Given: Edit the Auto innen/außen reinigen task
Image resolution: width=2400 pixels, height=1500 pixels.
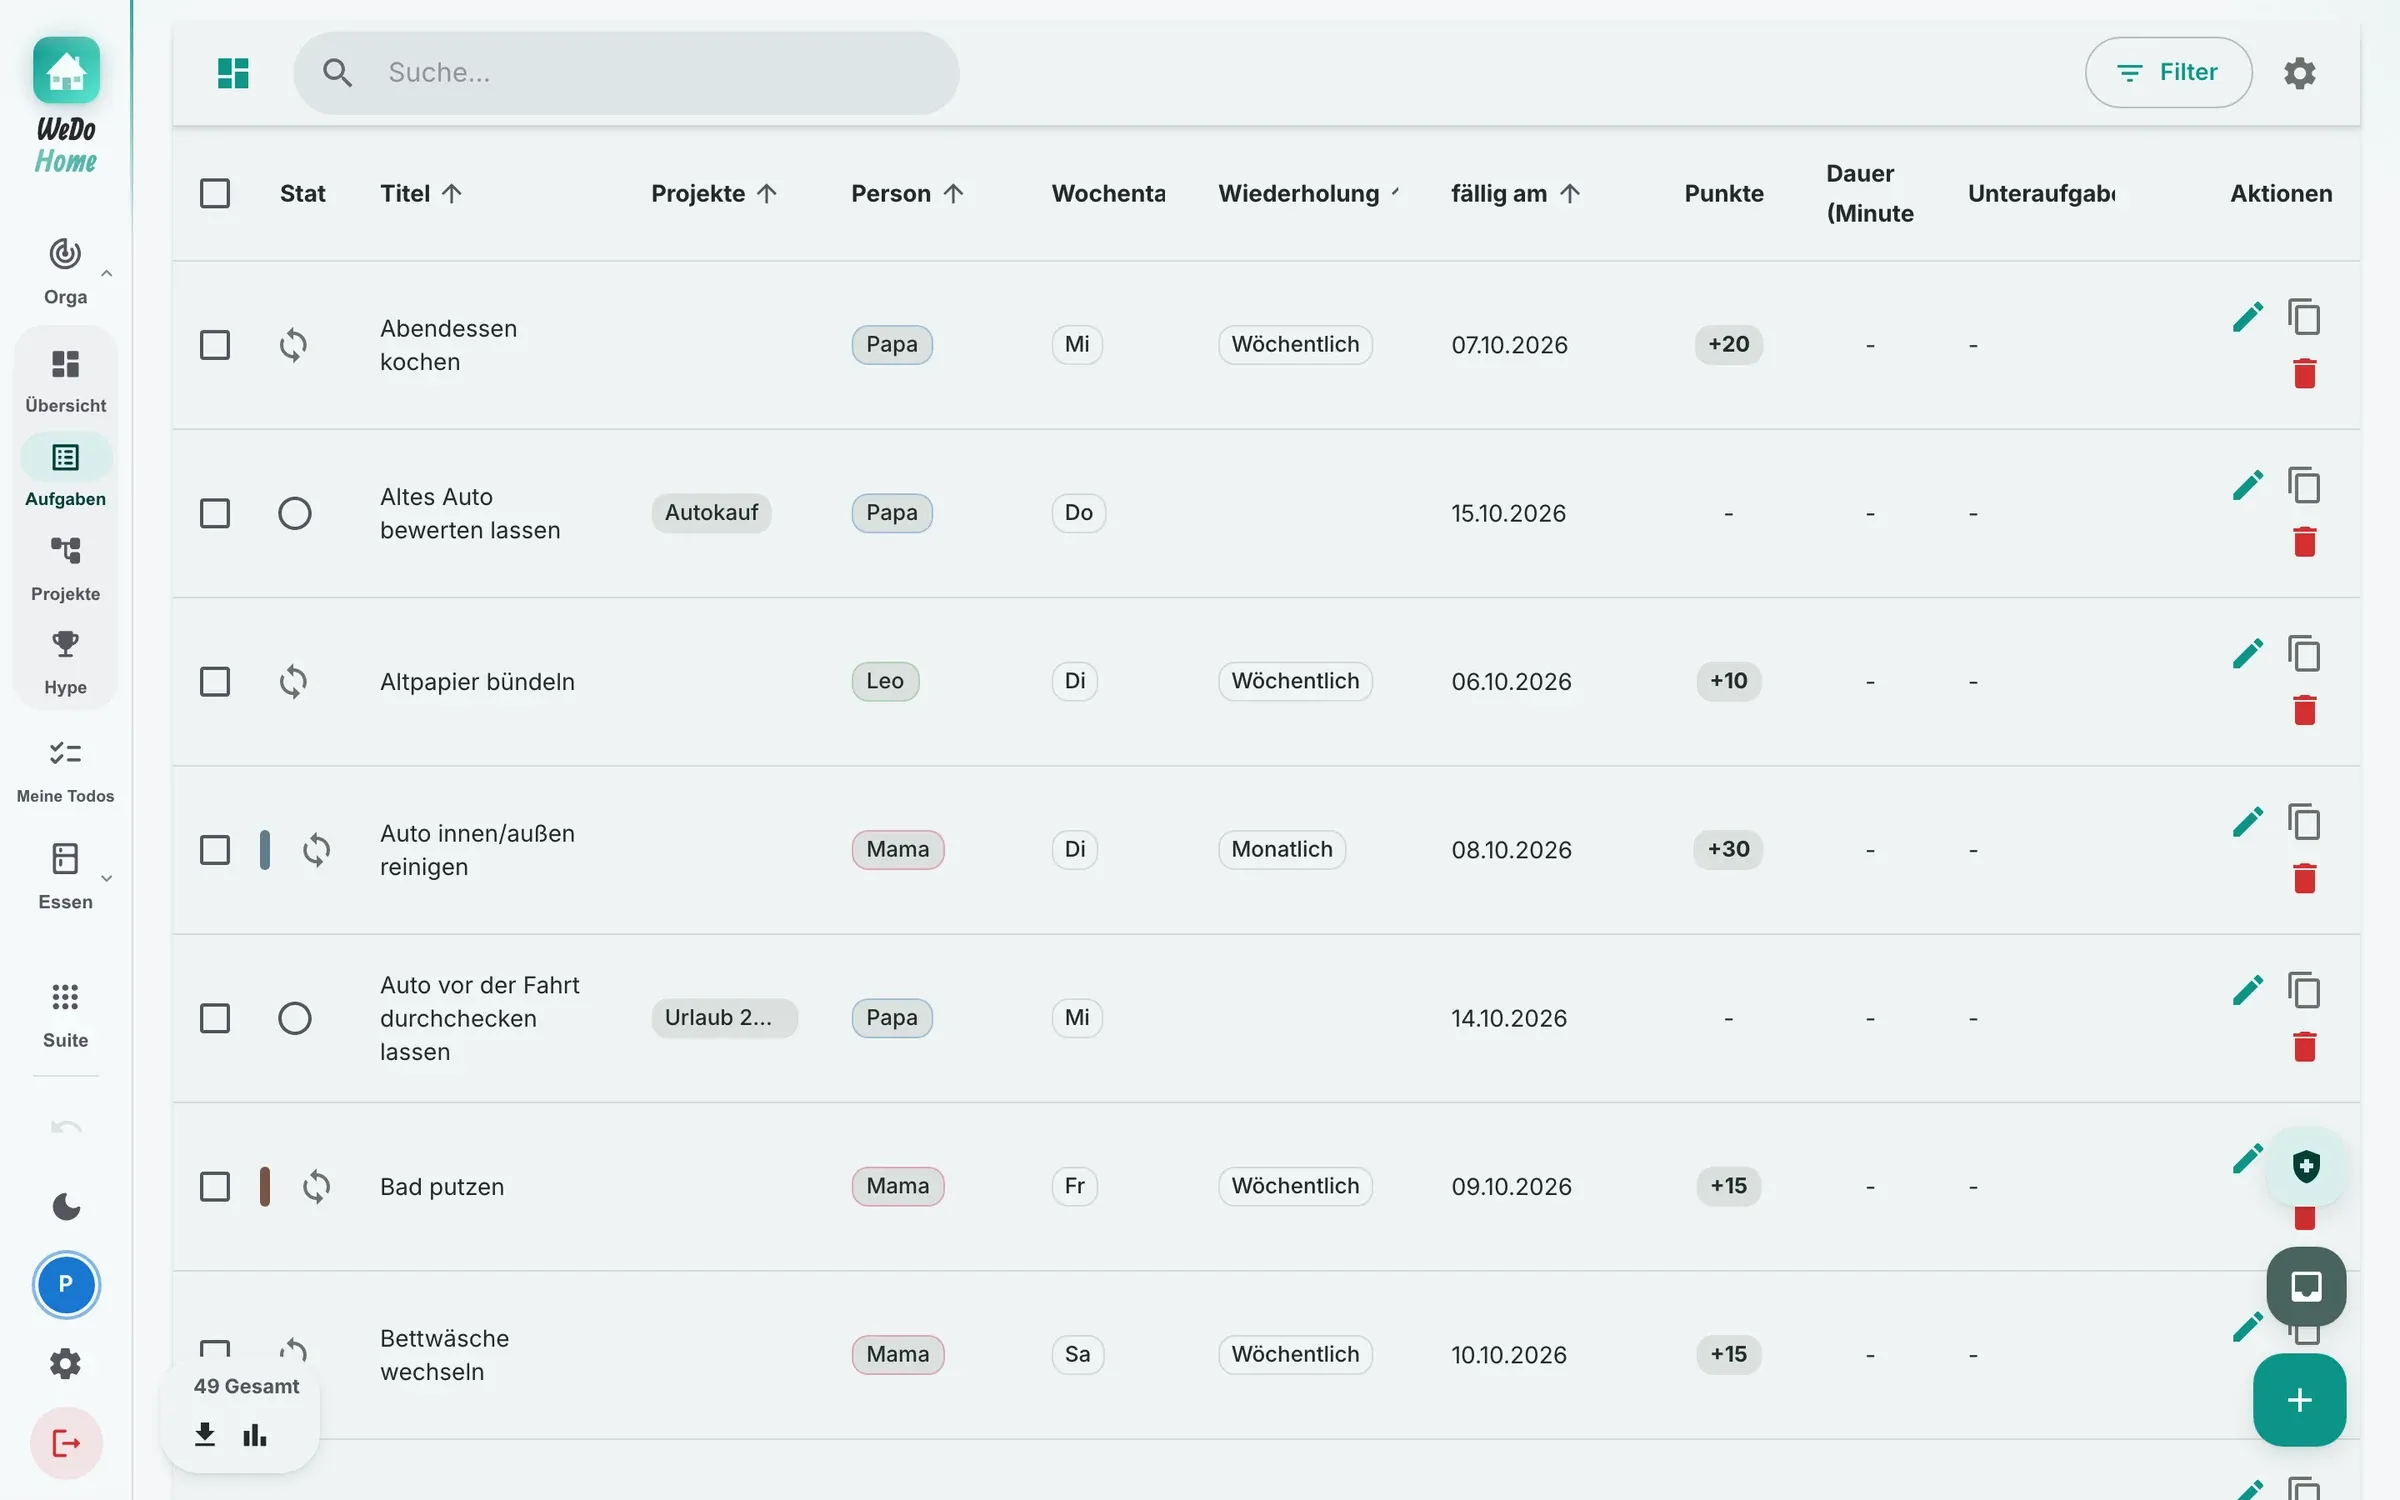Looking at the screenshot, I should tap(2247, 822).
